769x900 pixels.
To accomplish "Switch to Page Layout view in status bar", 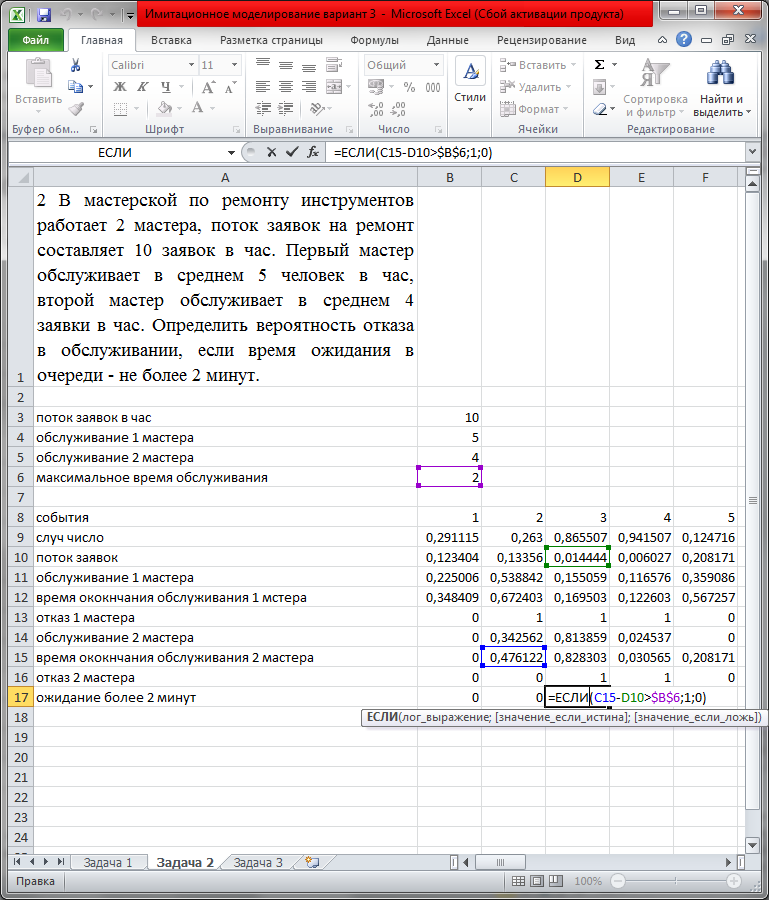I will (537, 882).
